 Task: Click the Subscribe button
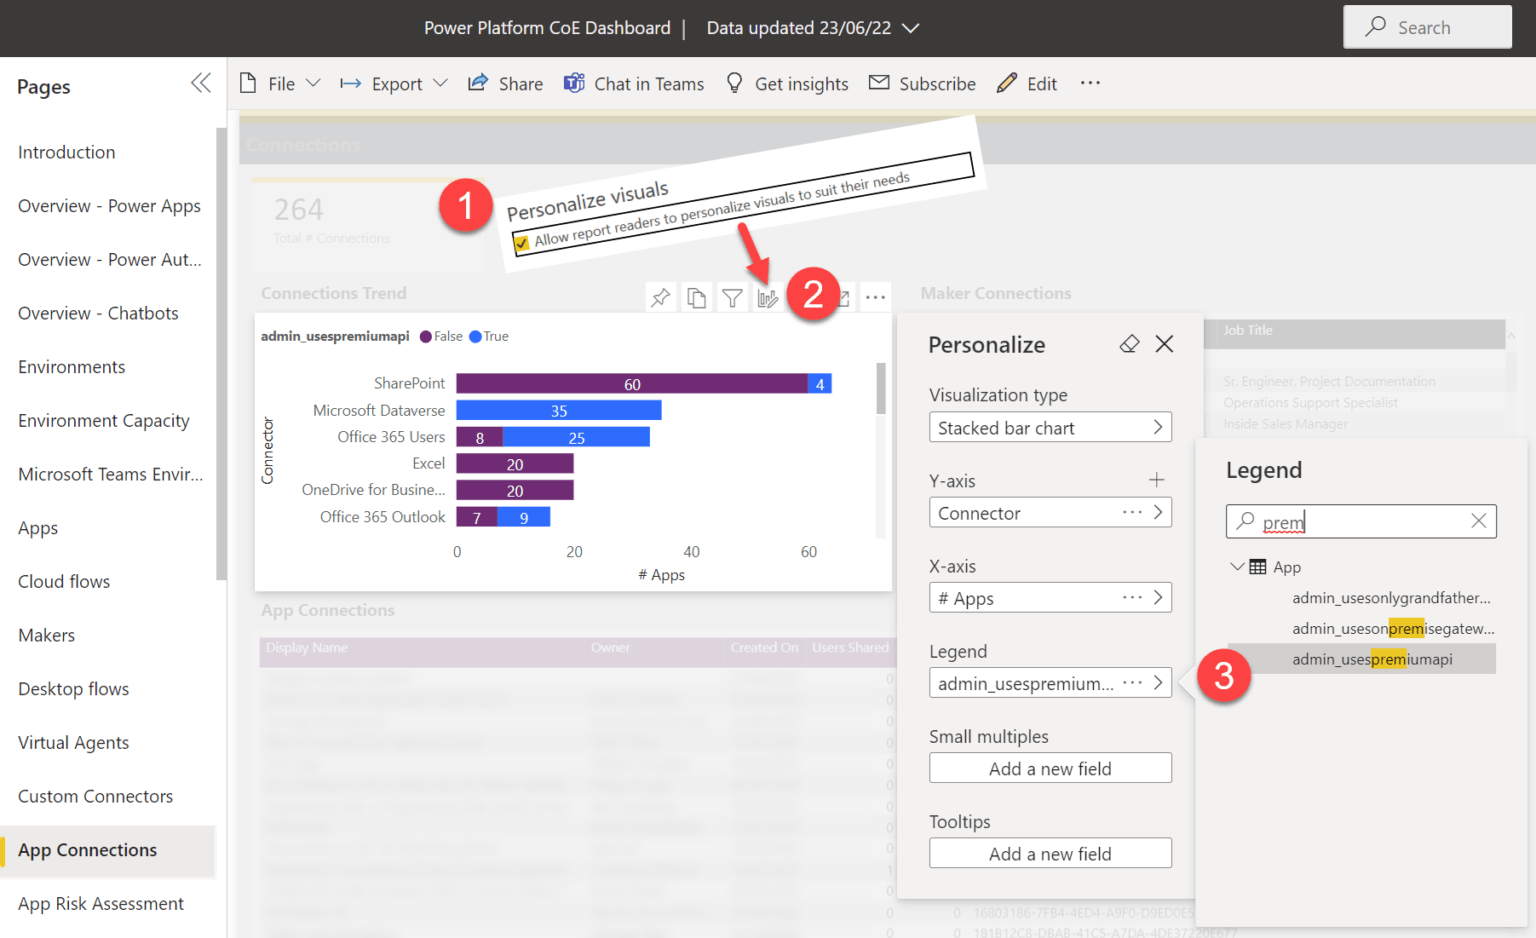pos(922,83)
